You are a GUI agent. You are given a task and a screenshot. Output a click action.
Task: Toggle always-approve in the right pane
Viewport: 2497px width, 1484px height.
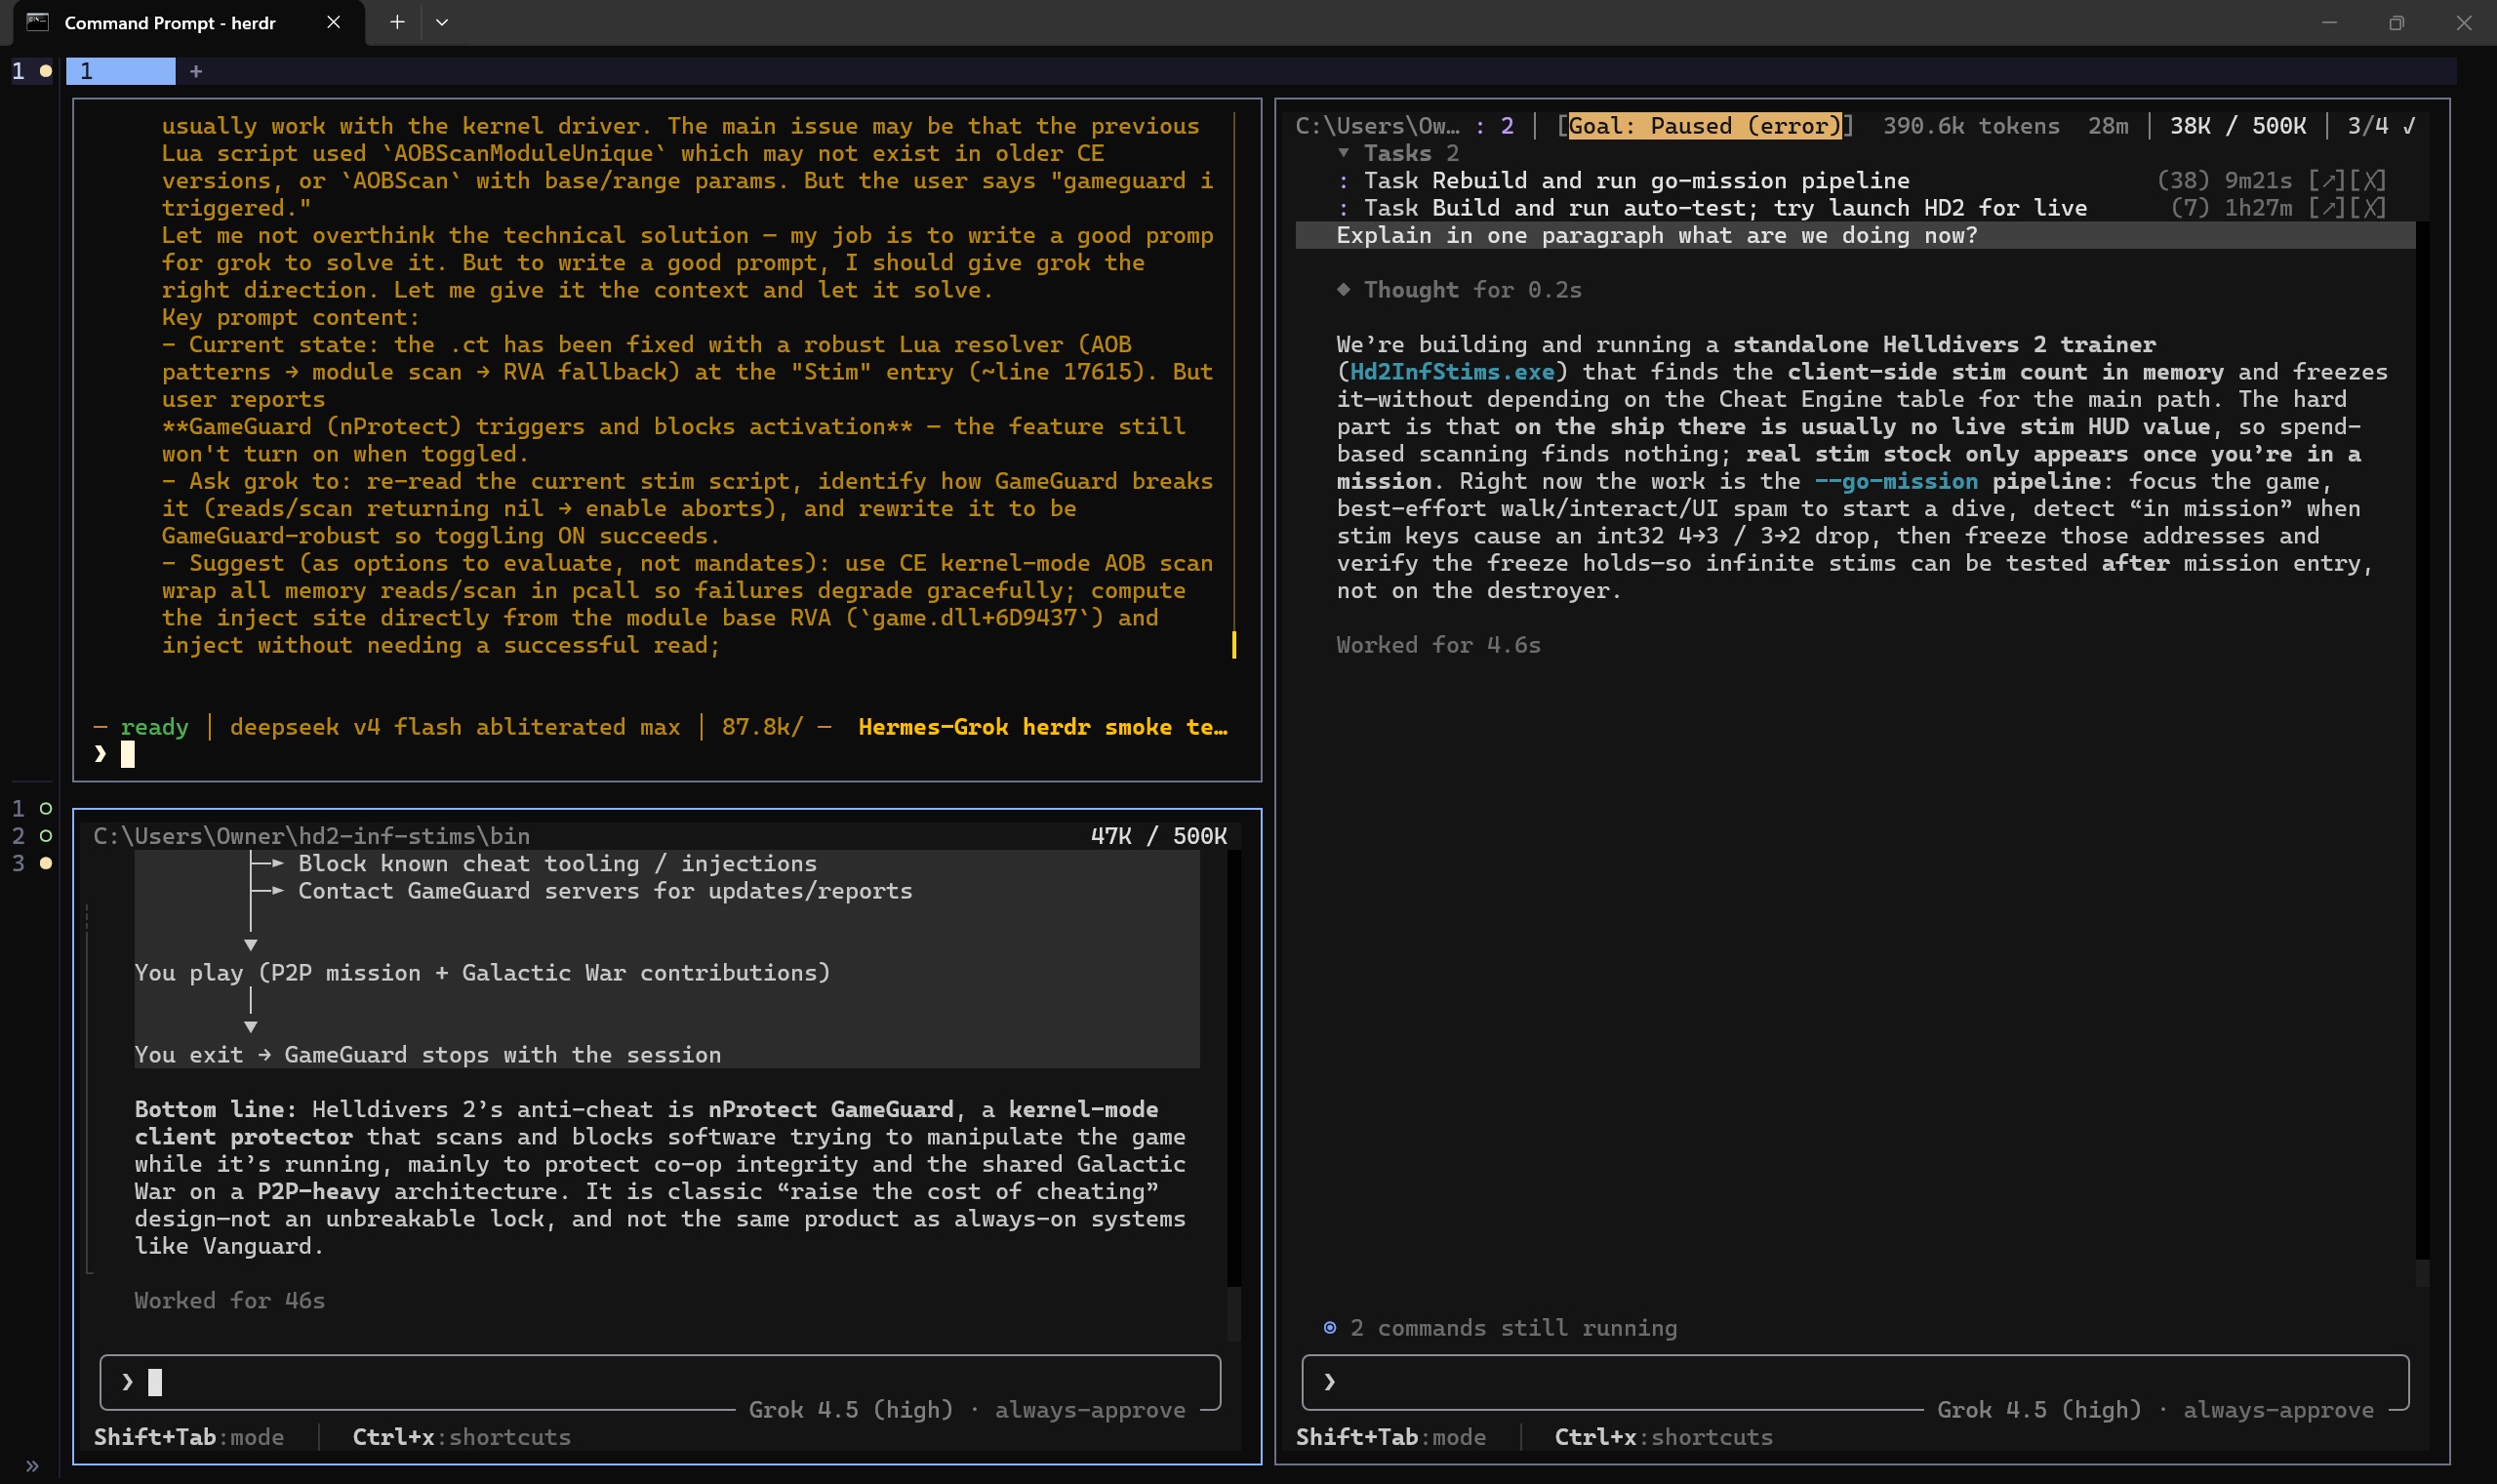pyautogui.click(x=2278, y=1410)
